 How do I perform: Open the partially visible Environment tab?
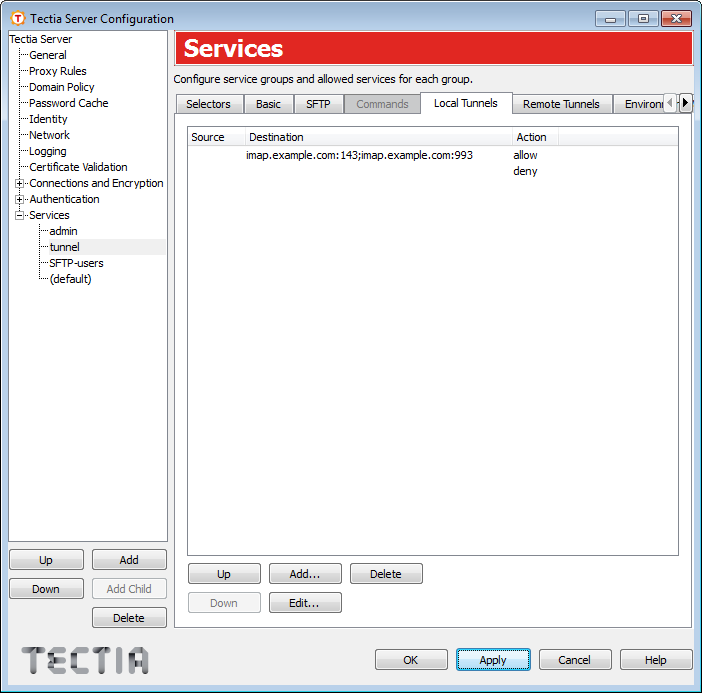[640, 104]
